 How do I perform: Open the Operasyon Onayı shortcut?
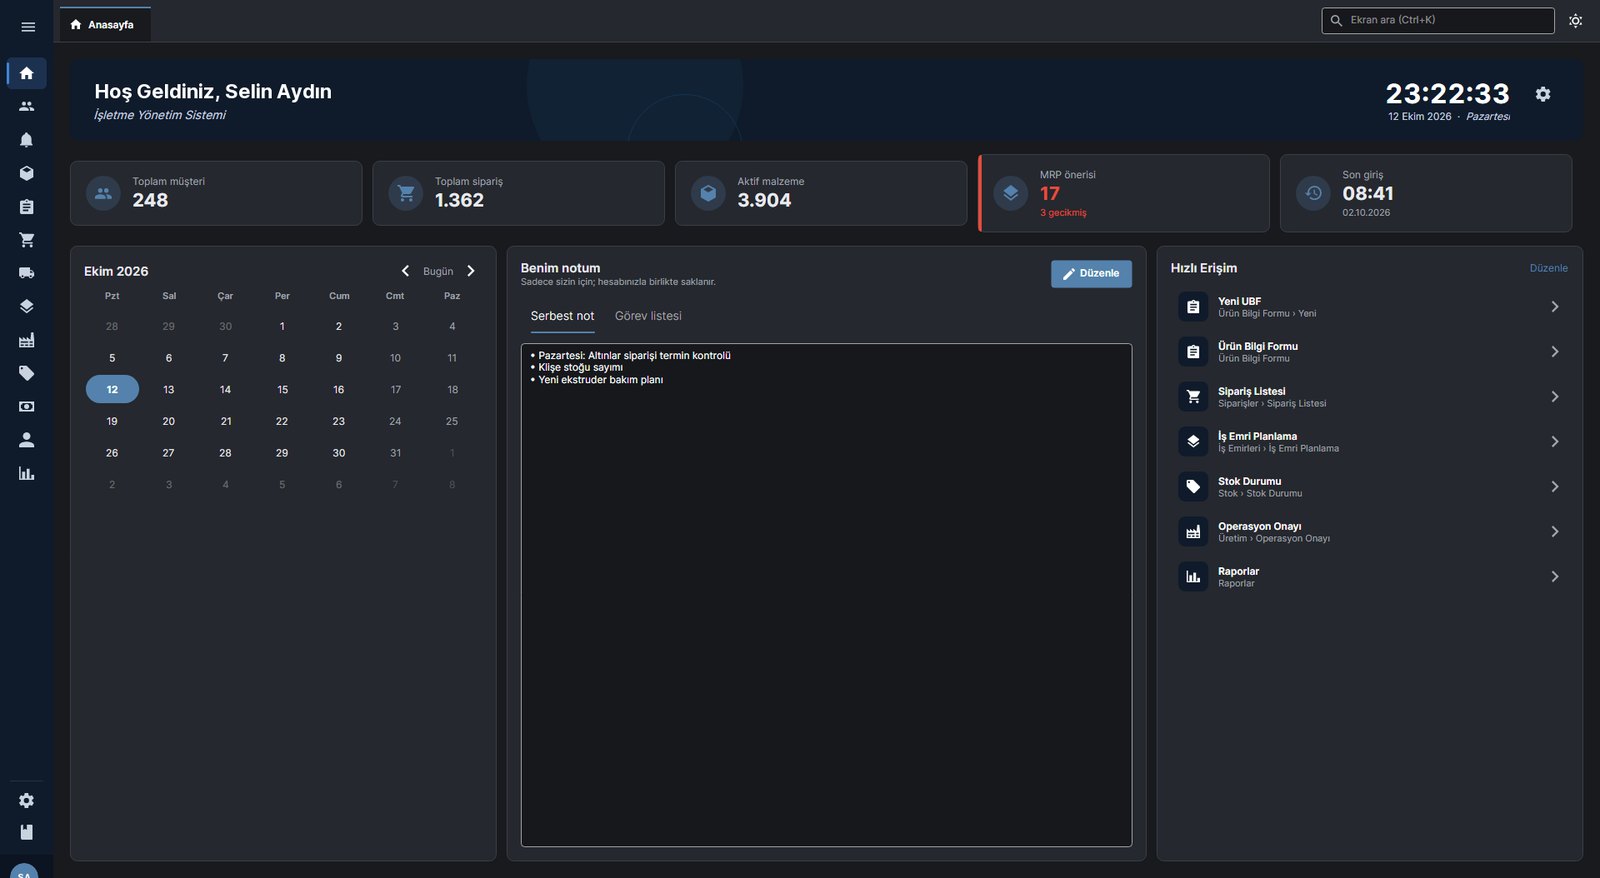1370,532
